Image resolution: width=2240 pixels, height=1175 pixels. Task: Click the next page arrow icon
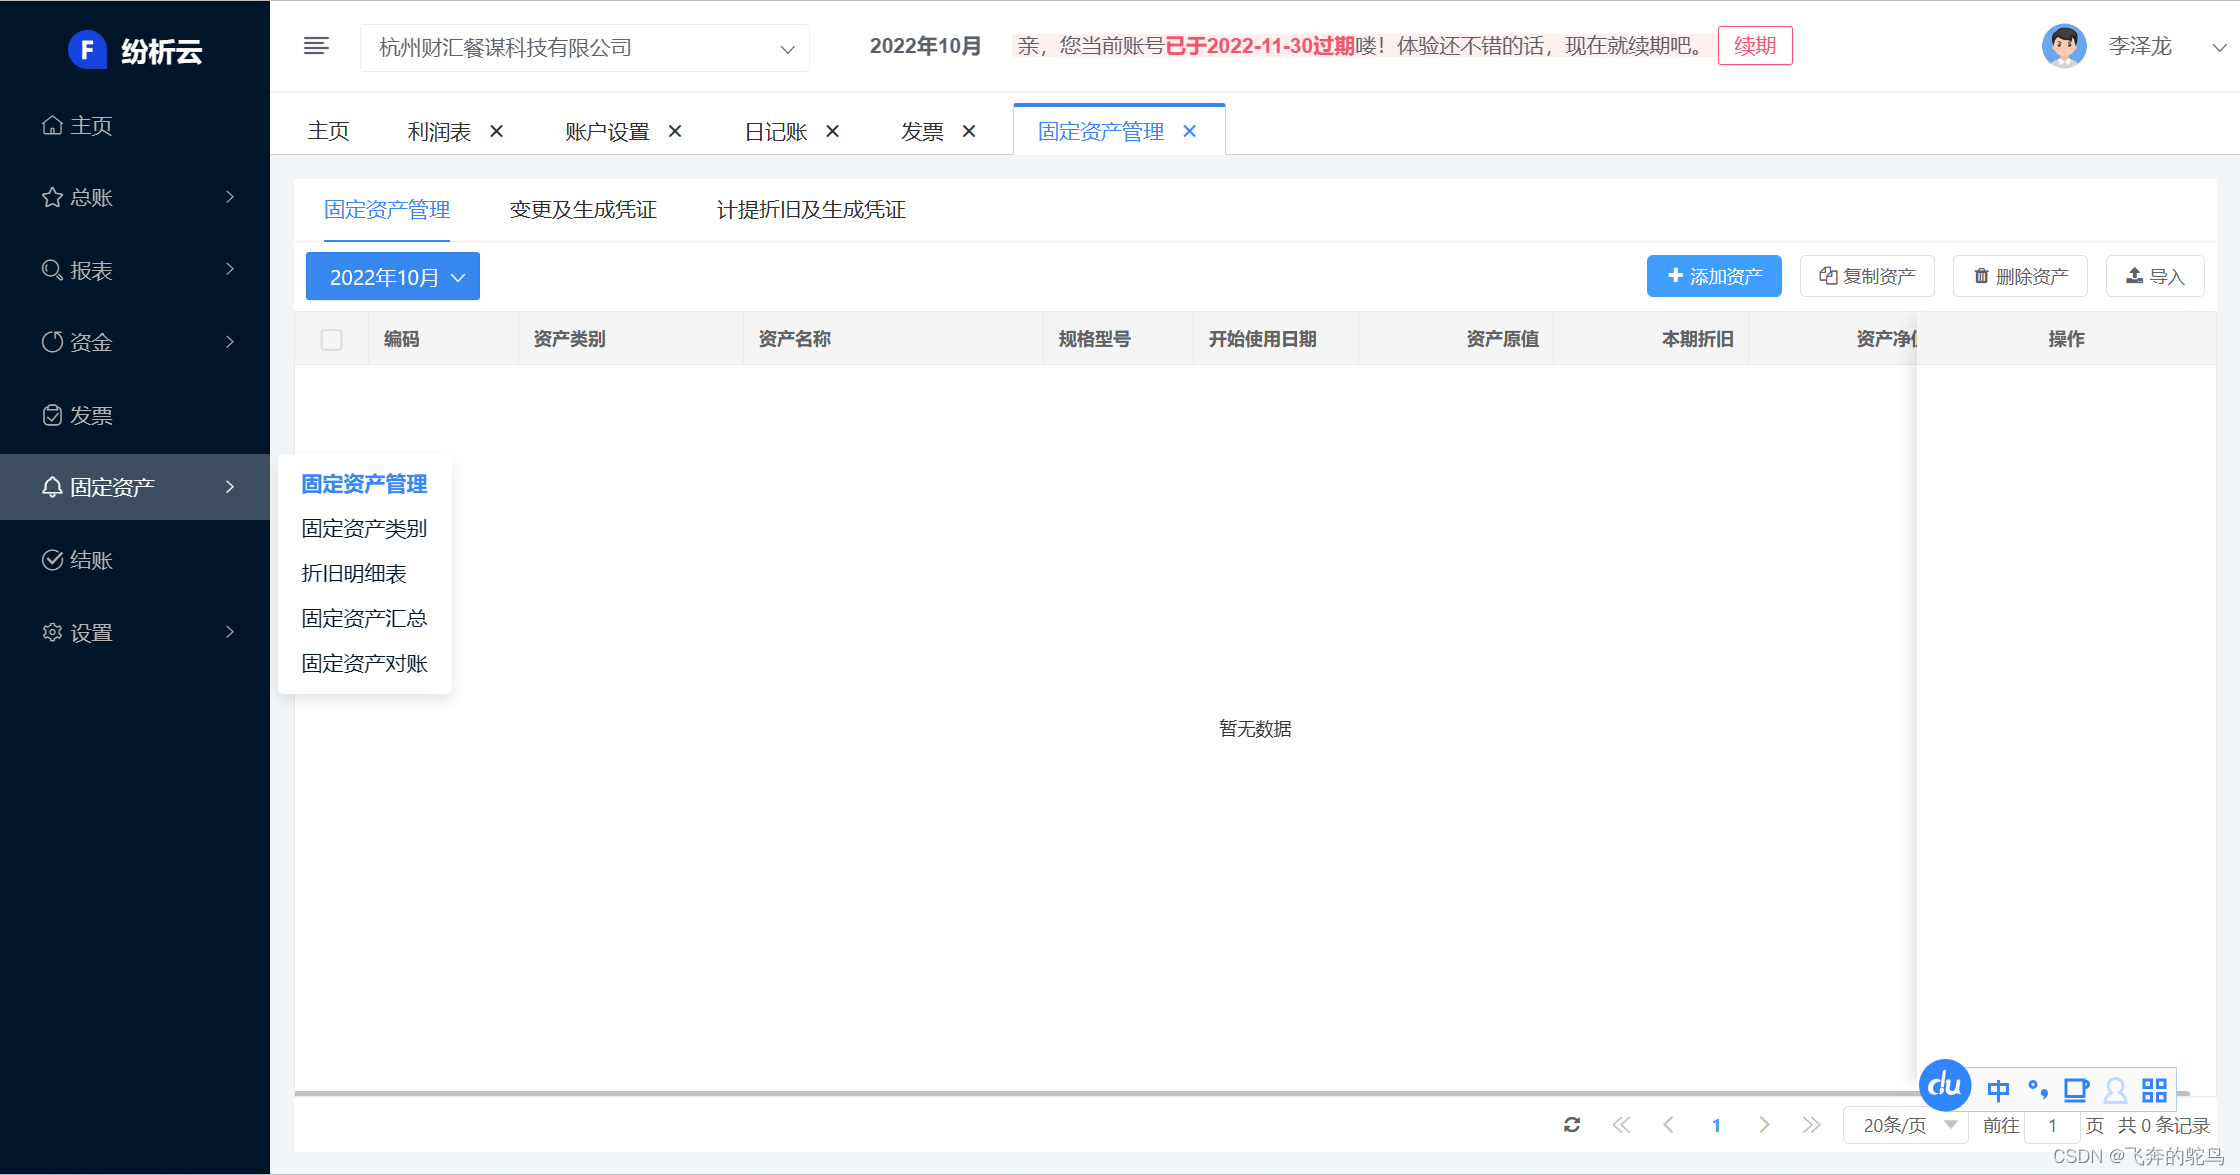click(x=1764, y=1125)
